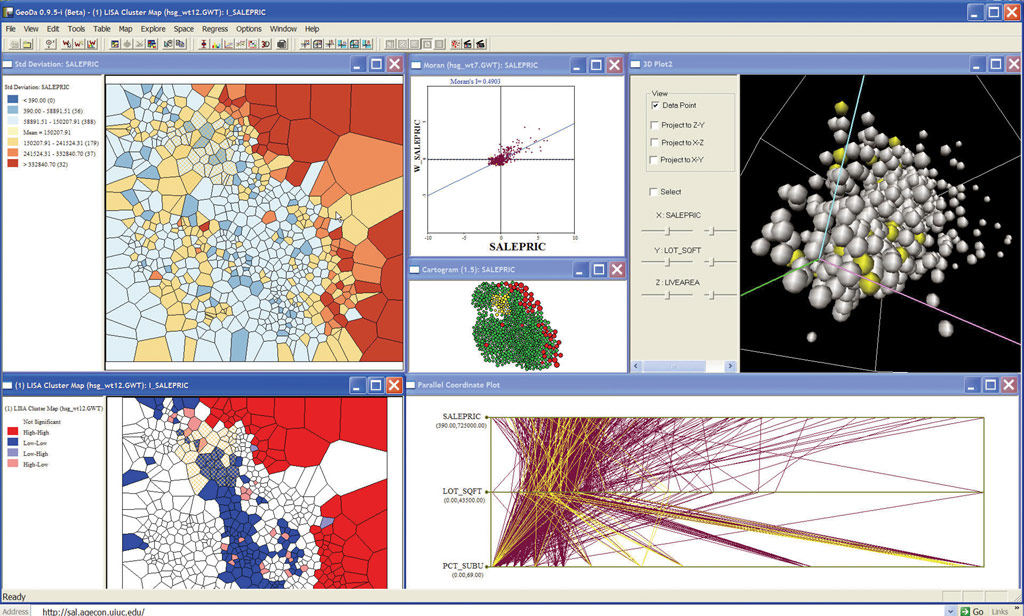Click the open project folder toolbar icon
1024x616 pixels.
(27, 44)
